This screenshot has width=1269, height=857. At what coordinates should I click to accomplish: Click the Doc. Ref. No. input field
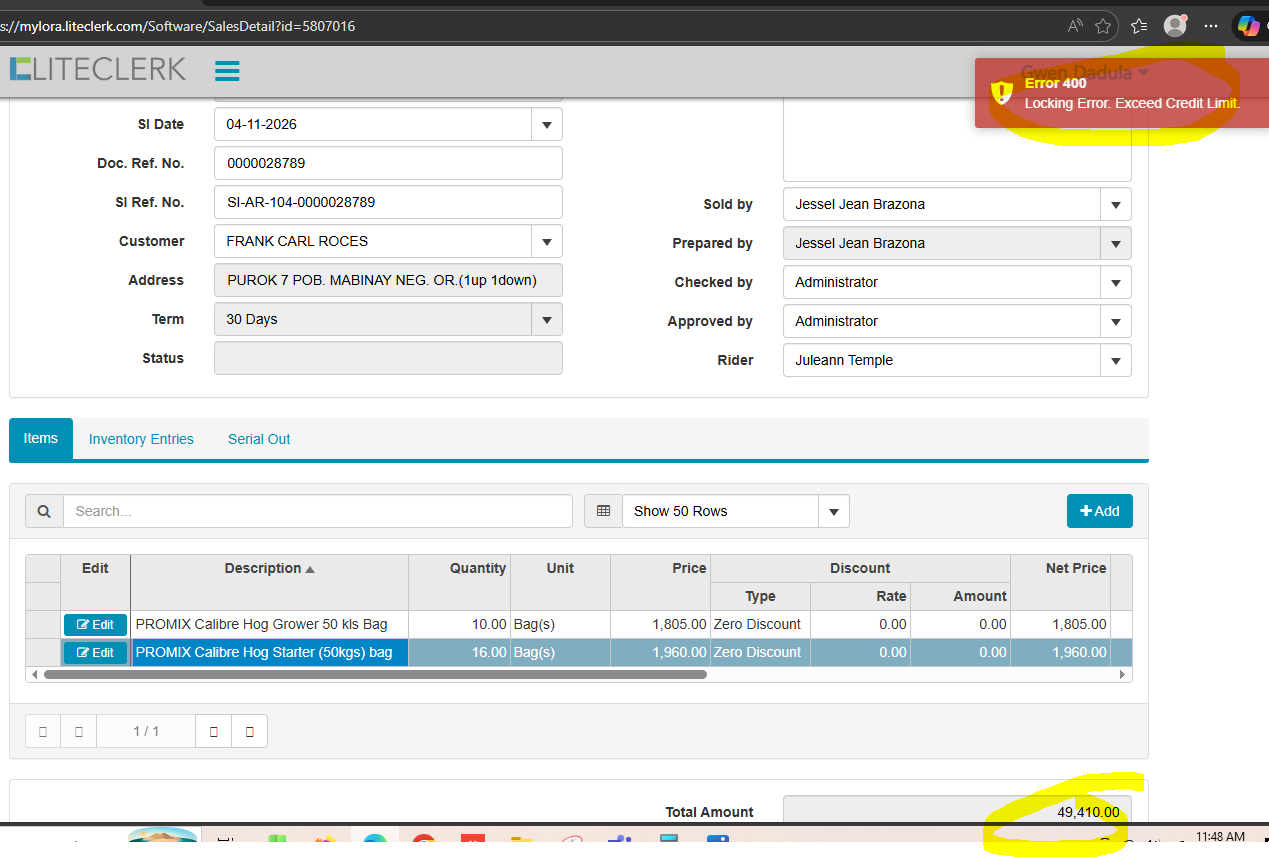click(x=388, y=163)
